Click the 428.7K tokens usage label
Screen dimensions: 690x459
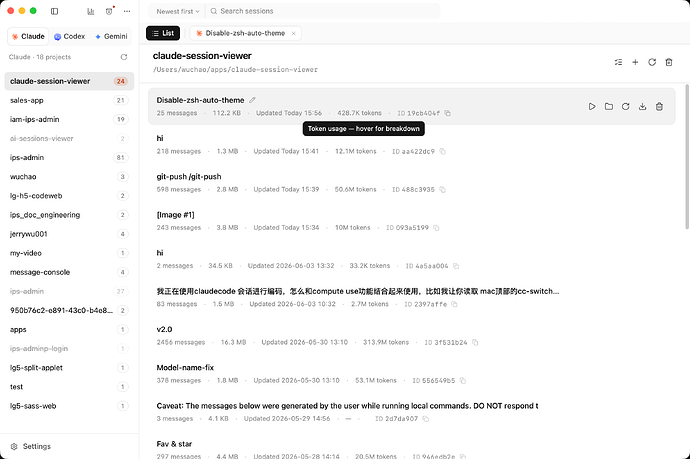[359, 114]
